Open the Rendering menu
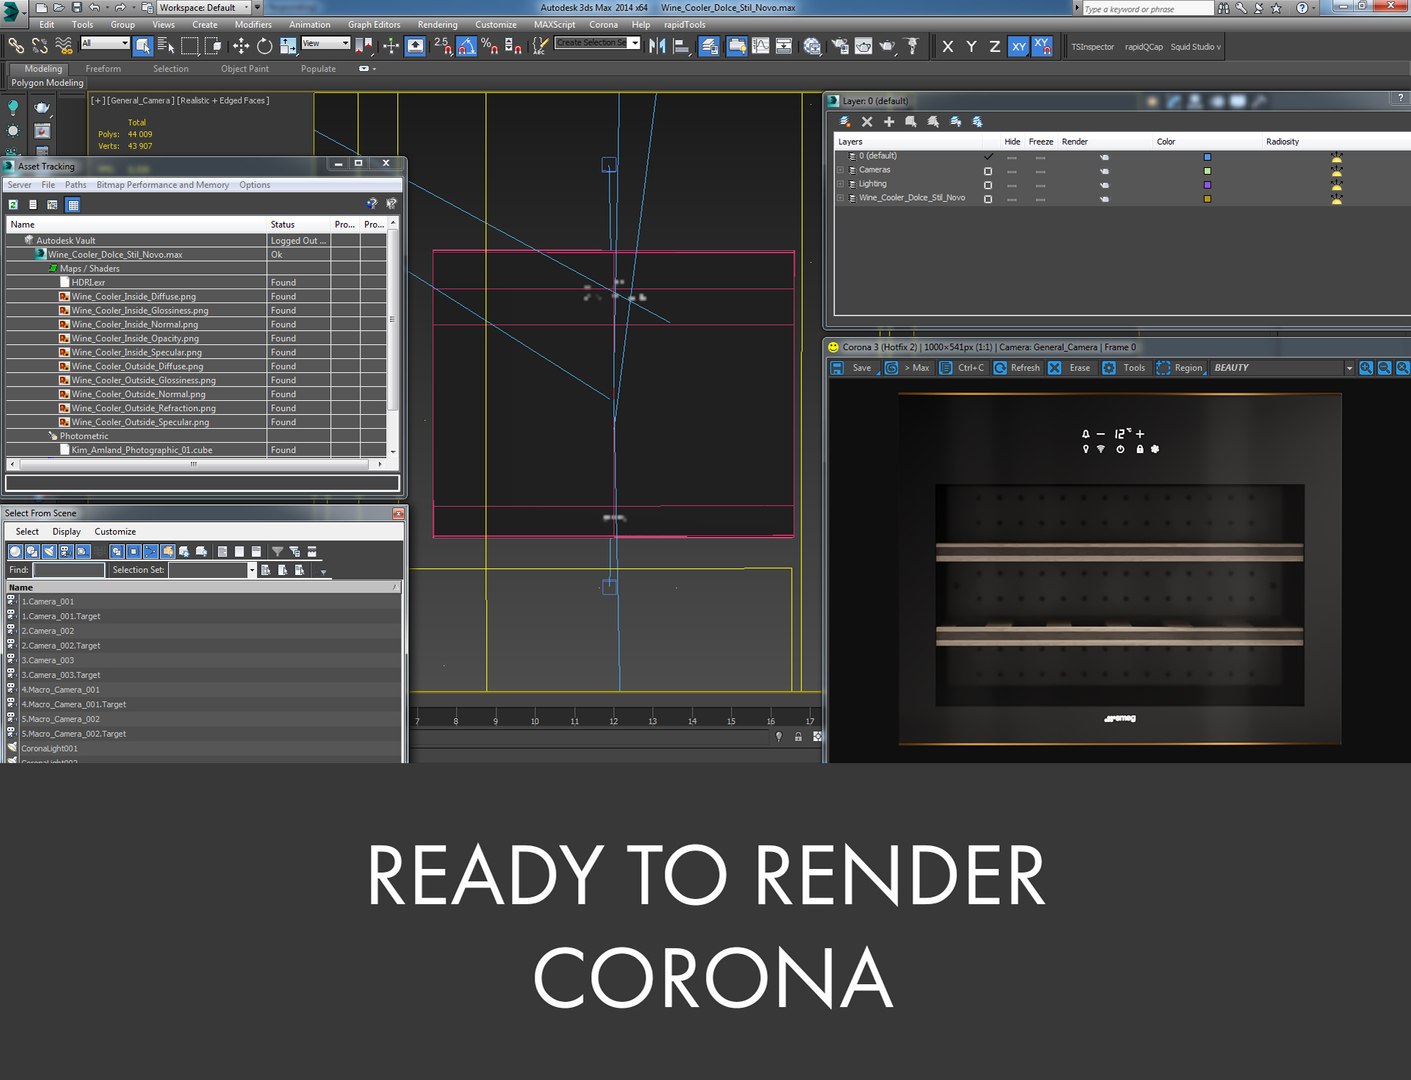Image resolution: width=1411 pixels, height=1080 pixels. click(437, 25)
